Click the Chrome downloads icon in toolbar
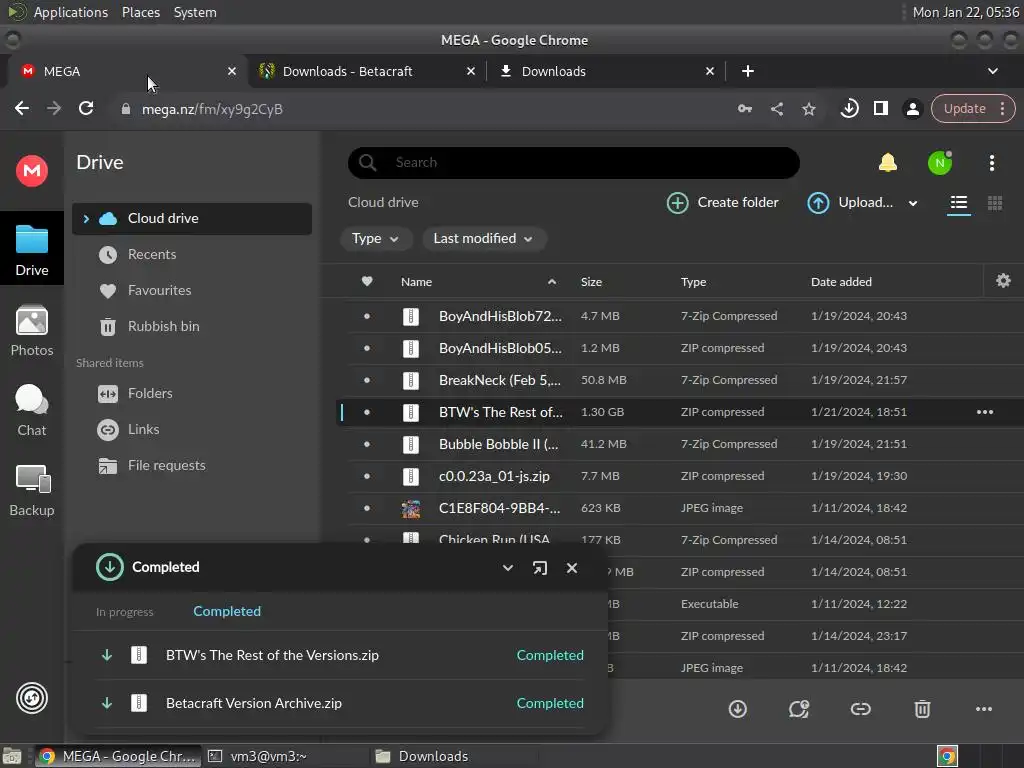Image resolution: width=1024 pixels, height=768 pixels. click(849, 108)
